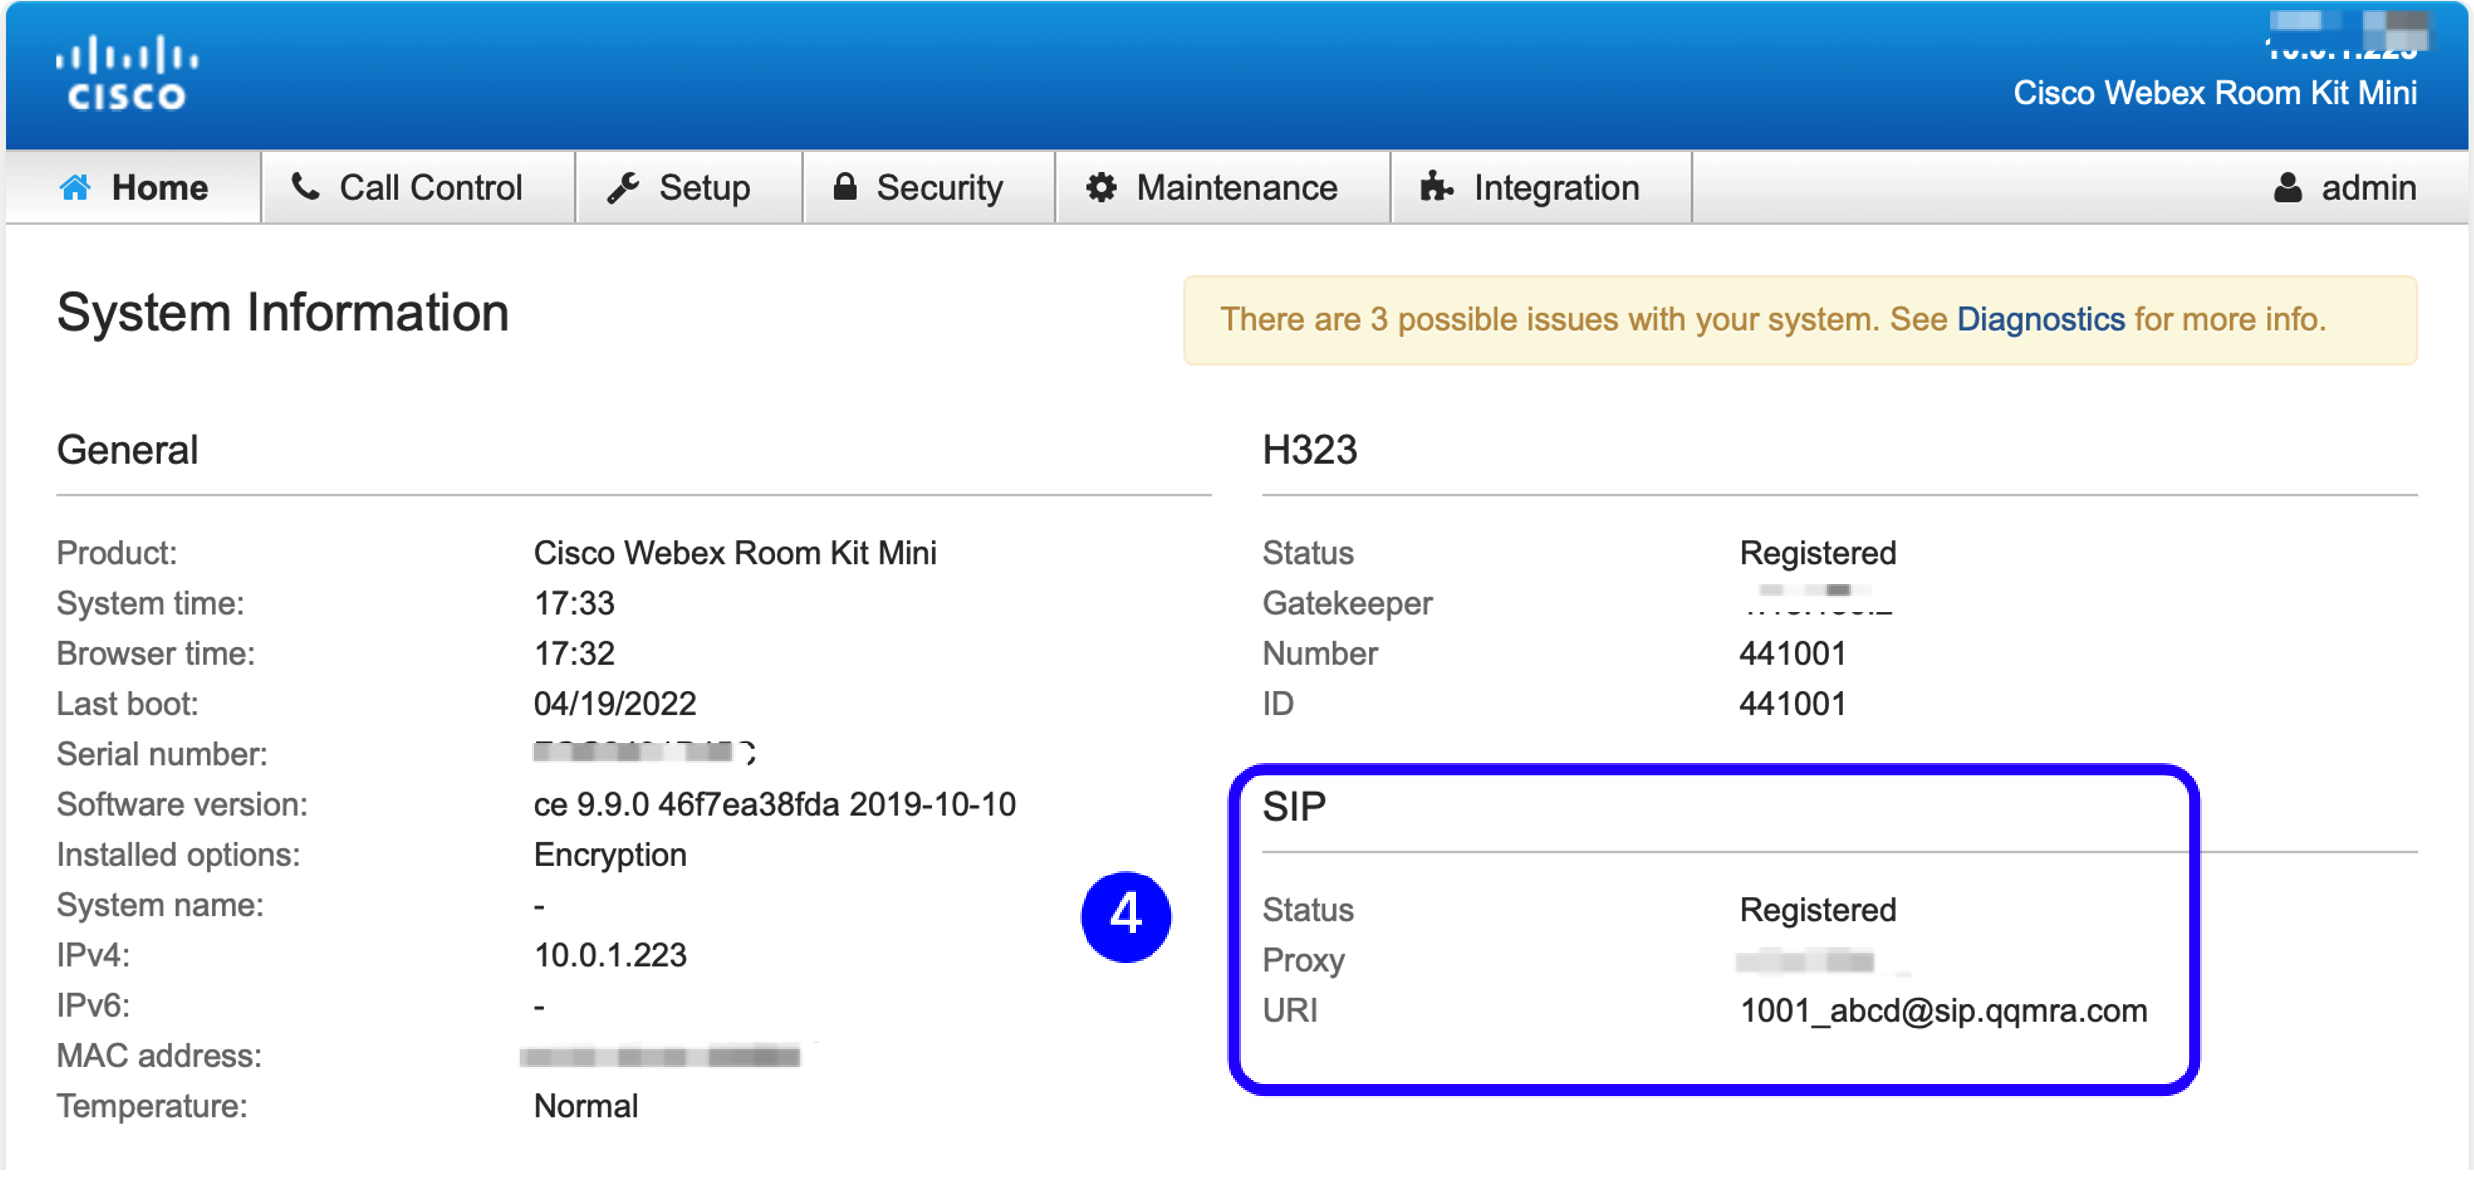
Task: Click the General section heading
Action: [x=127, y=450]
